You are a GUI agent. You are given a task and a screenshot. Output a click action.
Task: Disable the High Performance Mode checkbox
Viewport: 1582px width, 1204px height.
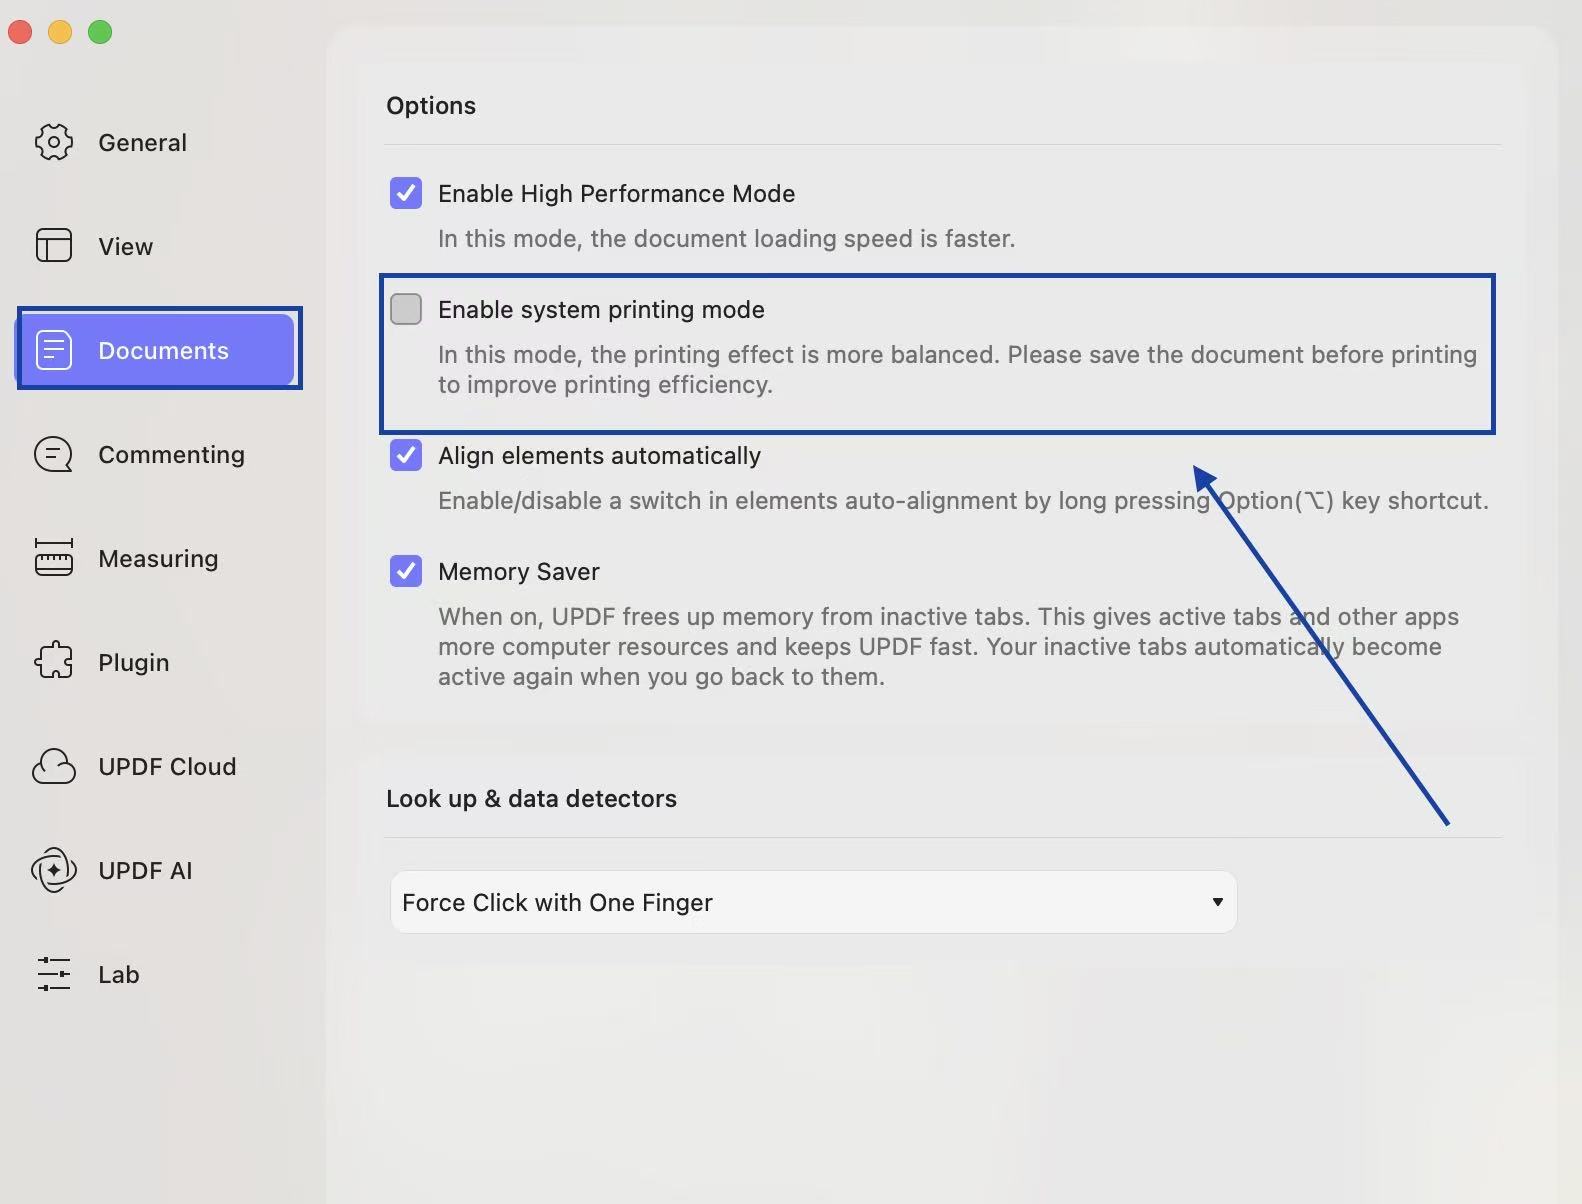coord(406,193)
